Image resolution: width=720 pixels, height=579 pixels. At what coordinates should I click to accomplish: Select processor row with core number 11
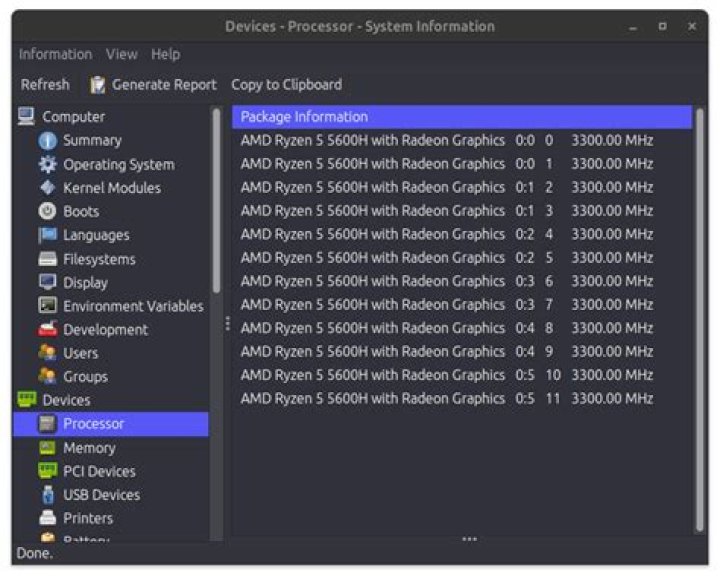461,398
